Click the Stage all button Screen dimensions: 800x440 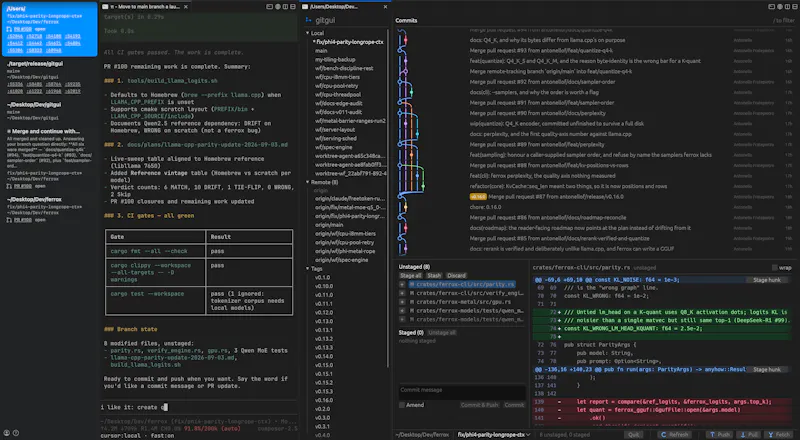(411, 275)
